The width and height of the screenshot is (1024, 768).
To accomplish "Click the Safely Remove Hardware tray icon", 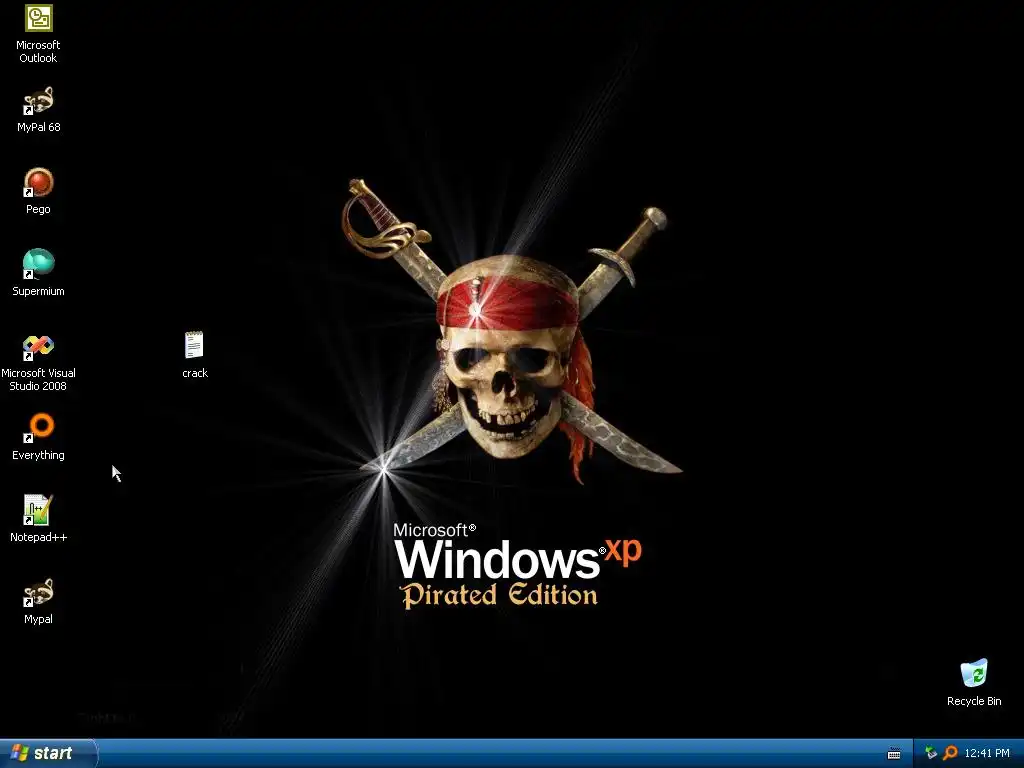I will tap(931, 753).
